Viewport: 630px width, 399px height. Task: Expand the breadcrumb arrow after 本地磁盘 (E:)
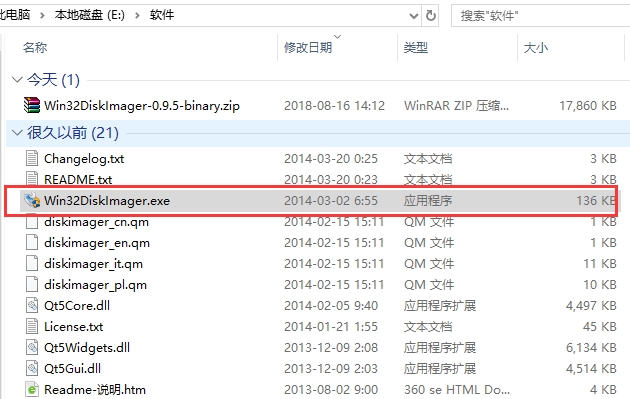[x=137, y=16]
